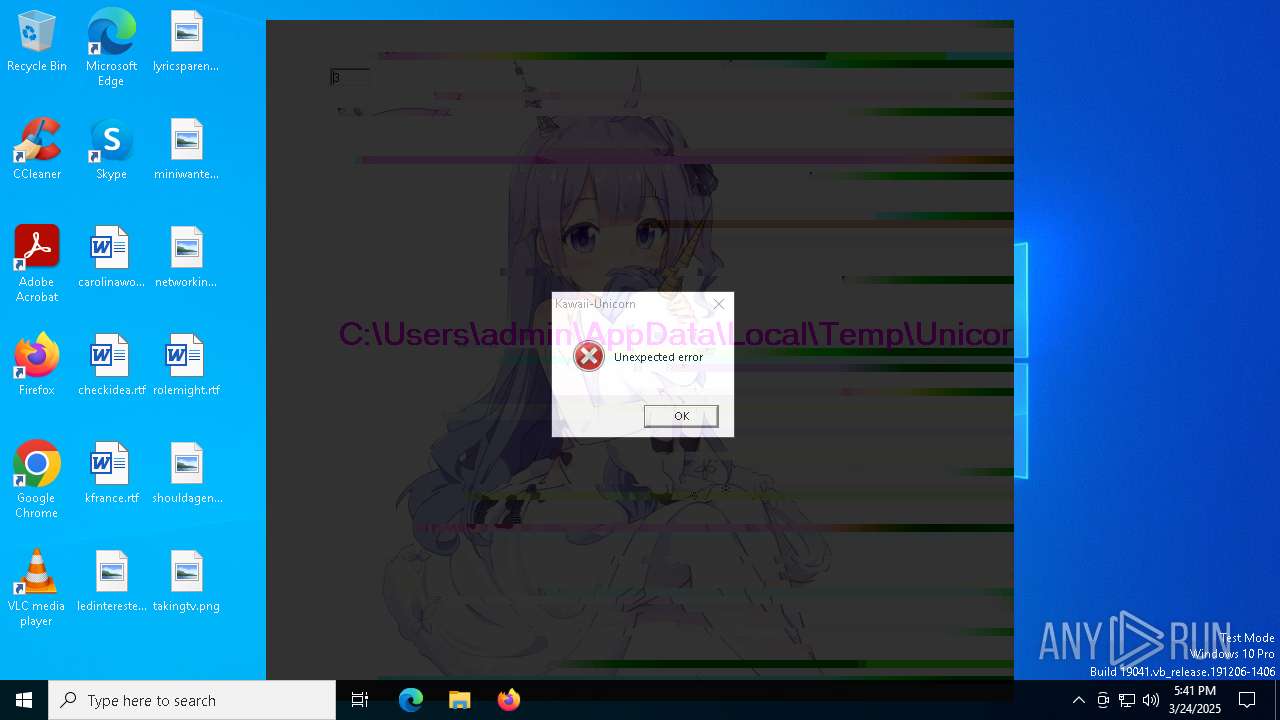Select the CCleaner desktop shortcut
The image size is (1280, 720).
tap(37, 149)
